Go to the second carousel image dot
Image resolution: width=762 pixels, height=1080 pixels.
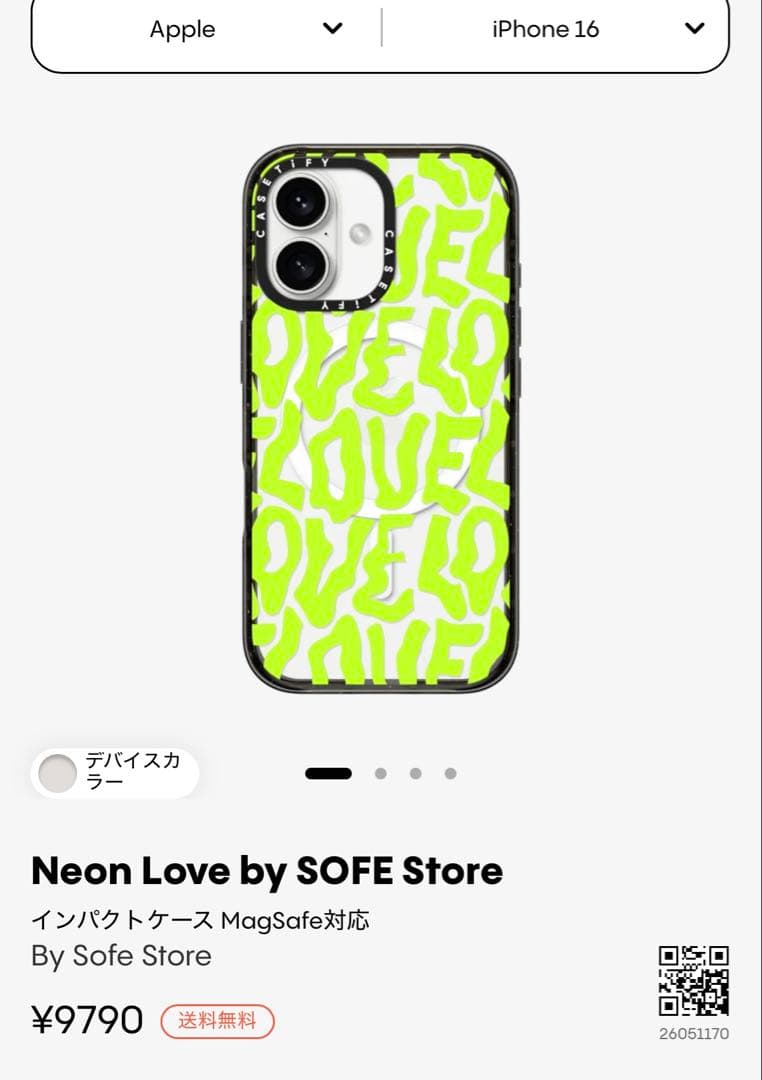coord(380,773)
